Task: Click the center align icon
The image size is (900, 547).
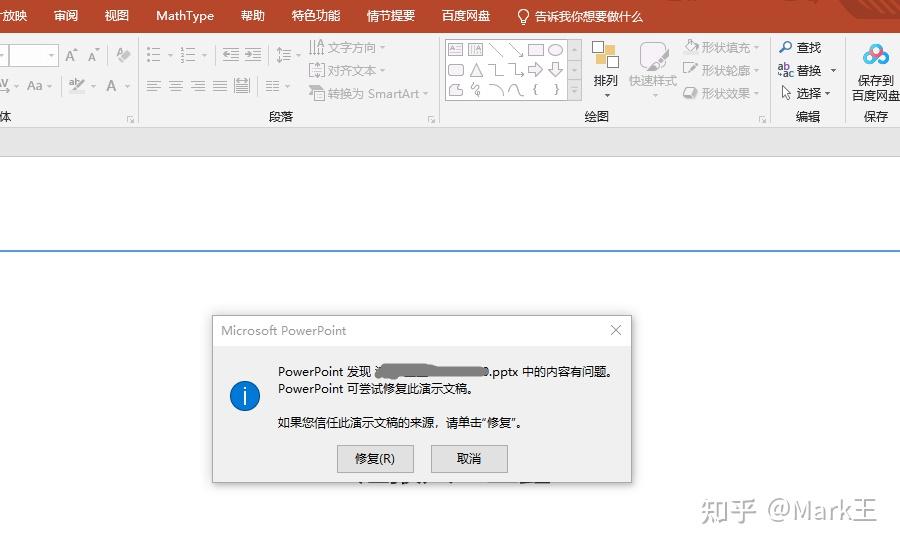Action: [176, 86]
